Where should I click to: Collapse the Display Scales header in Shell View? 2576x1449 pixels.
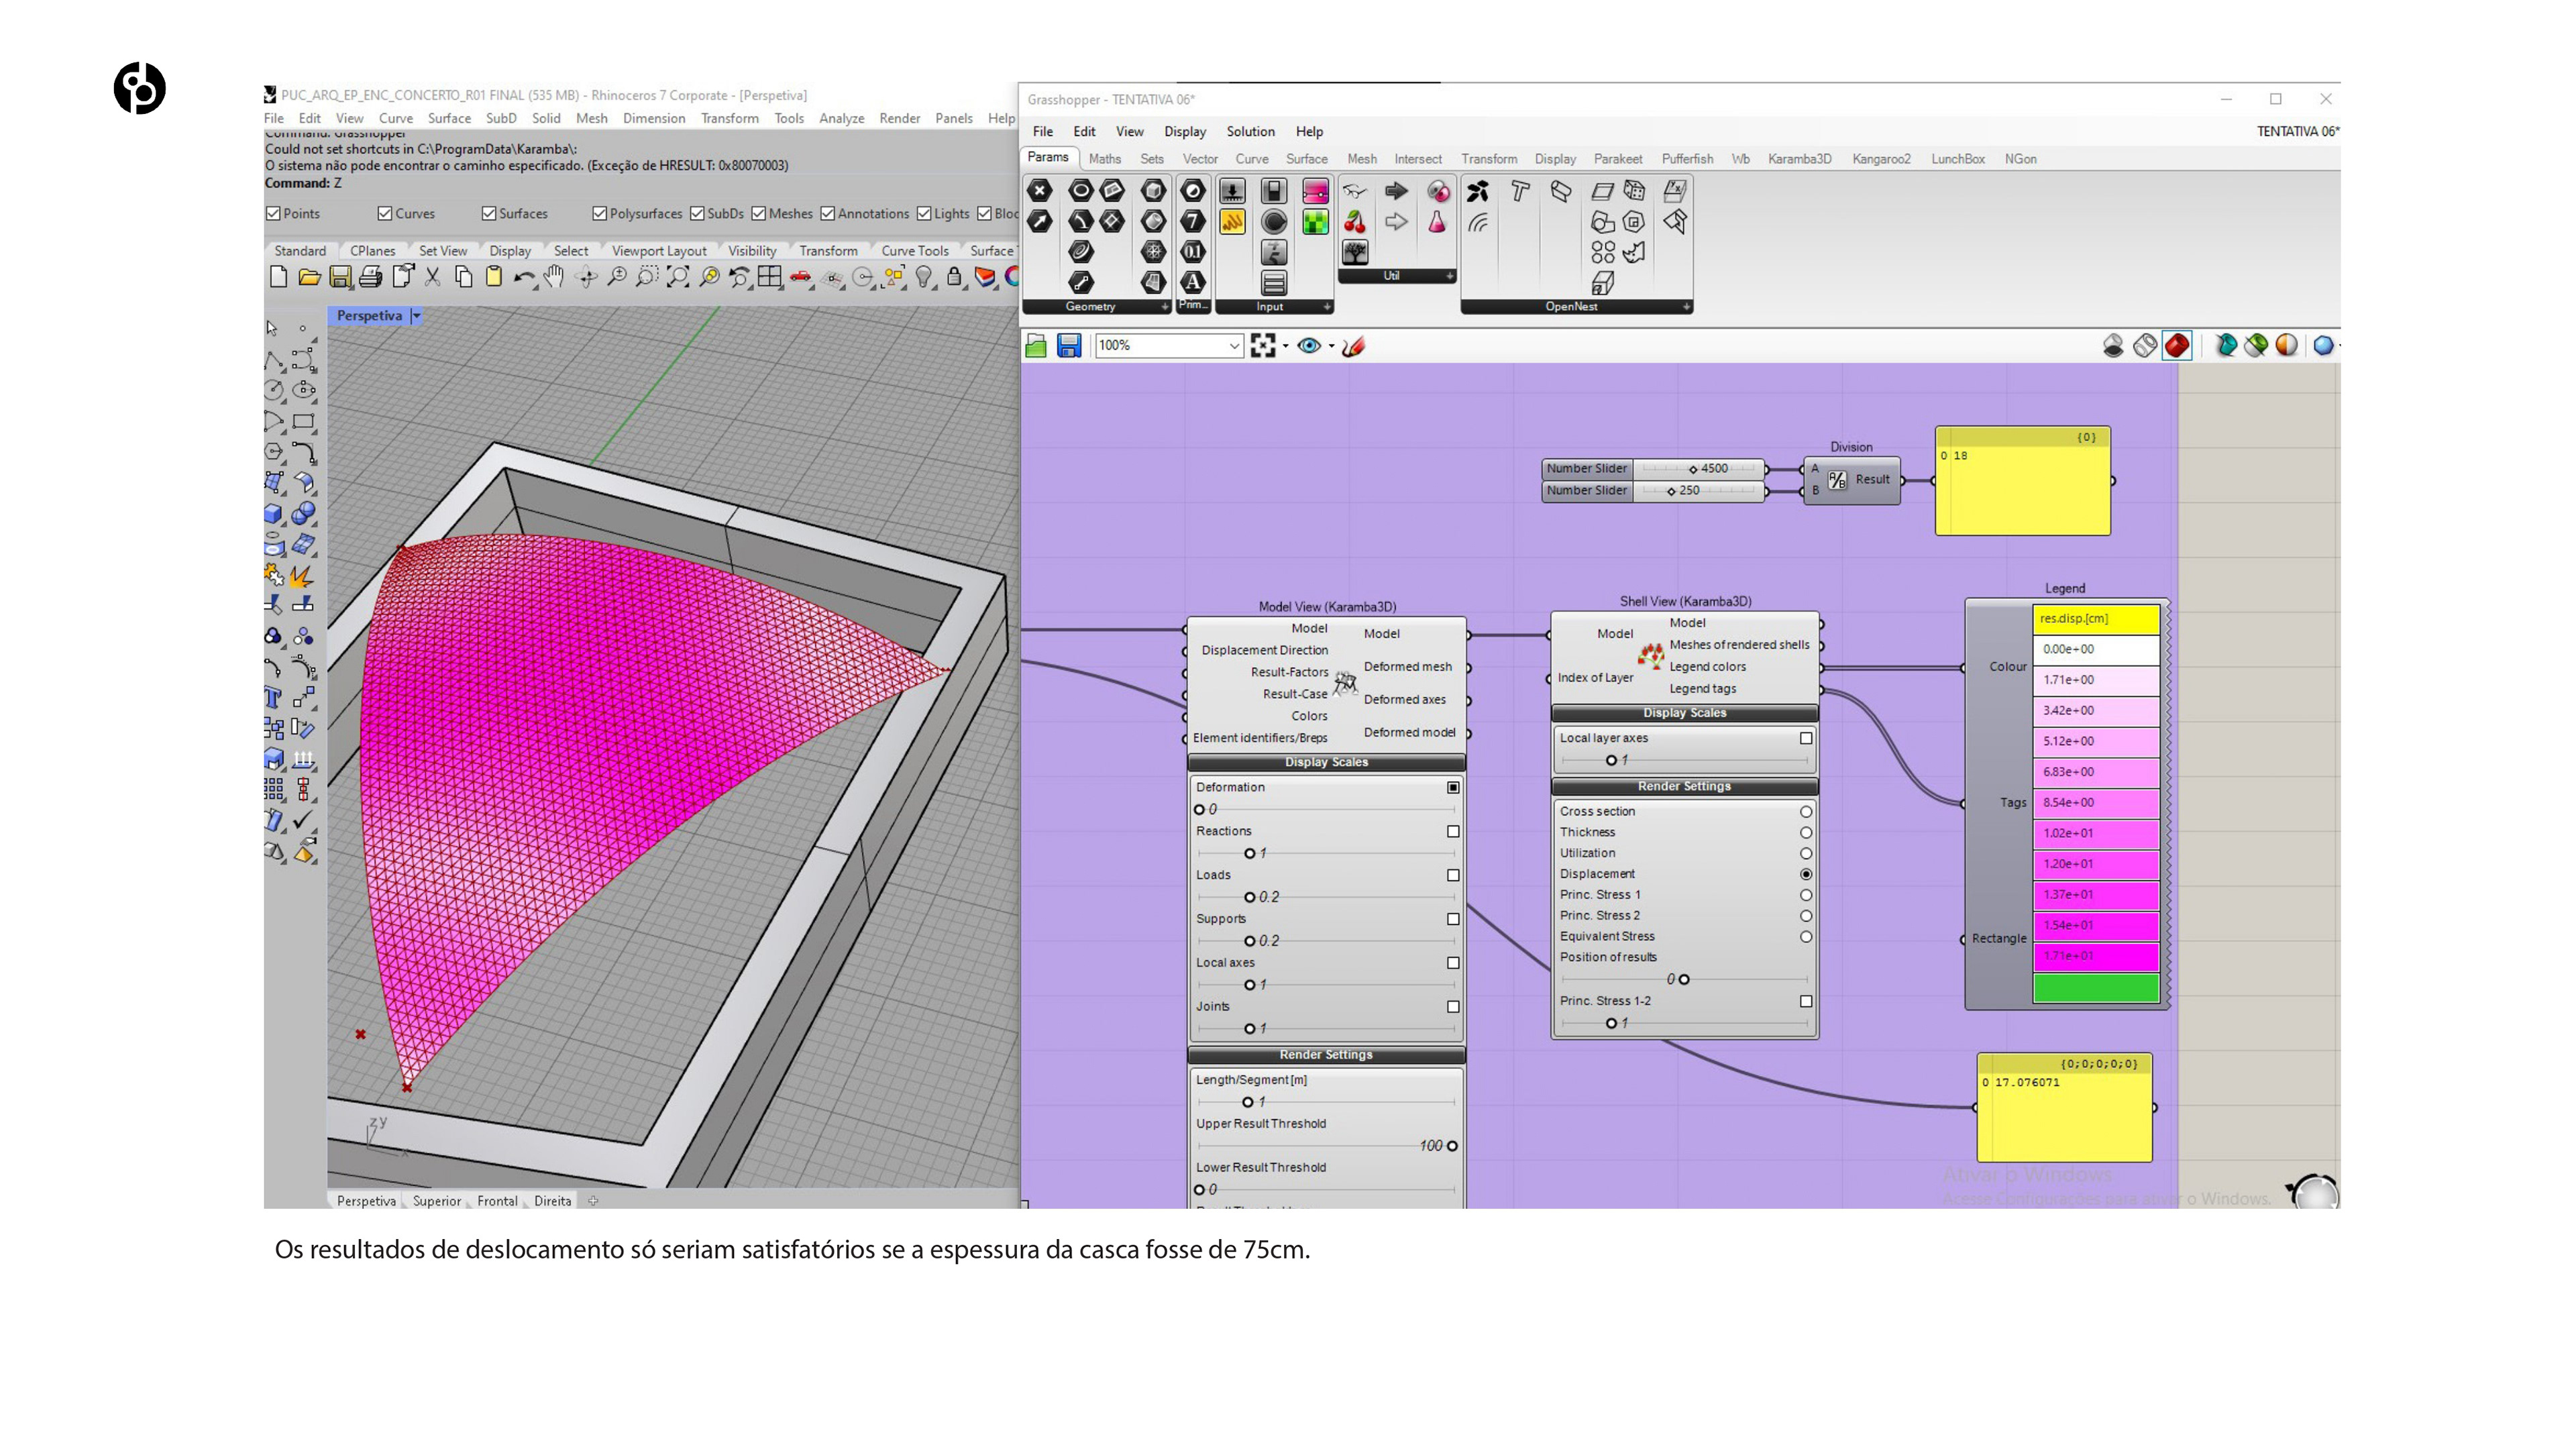point(1684,713)
